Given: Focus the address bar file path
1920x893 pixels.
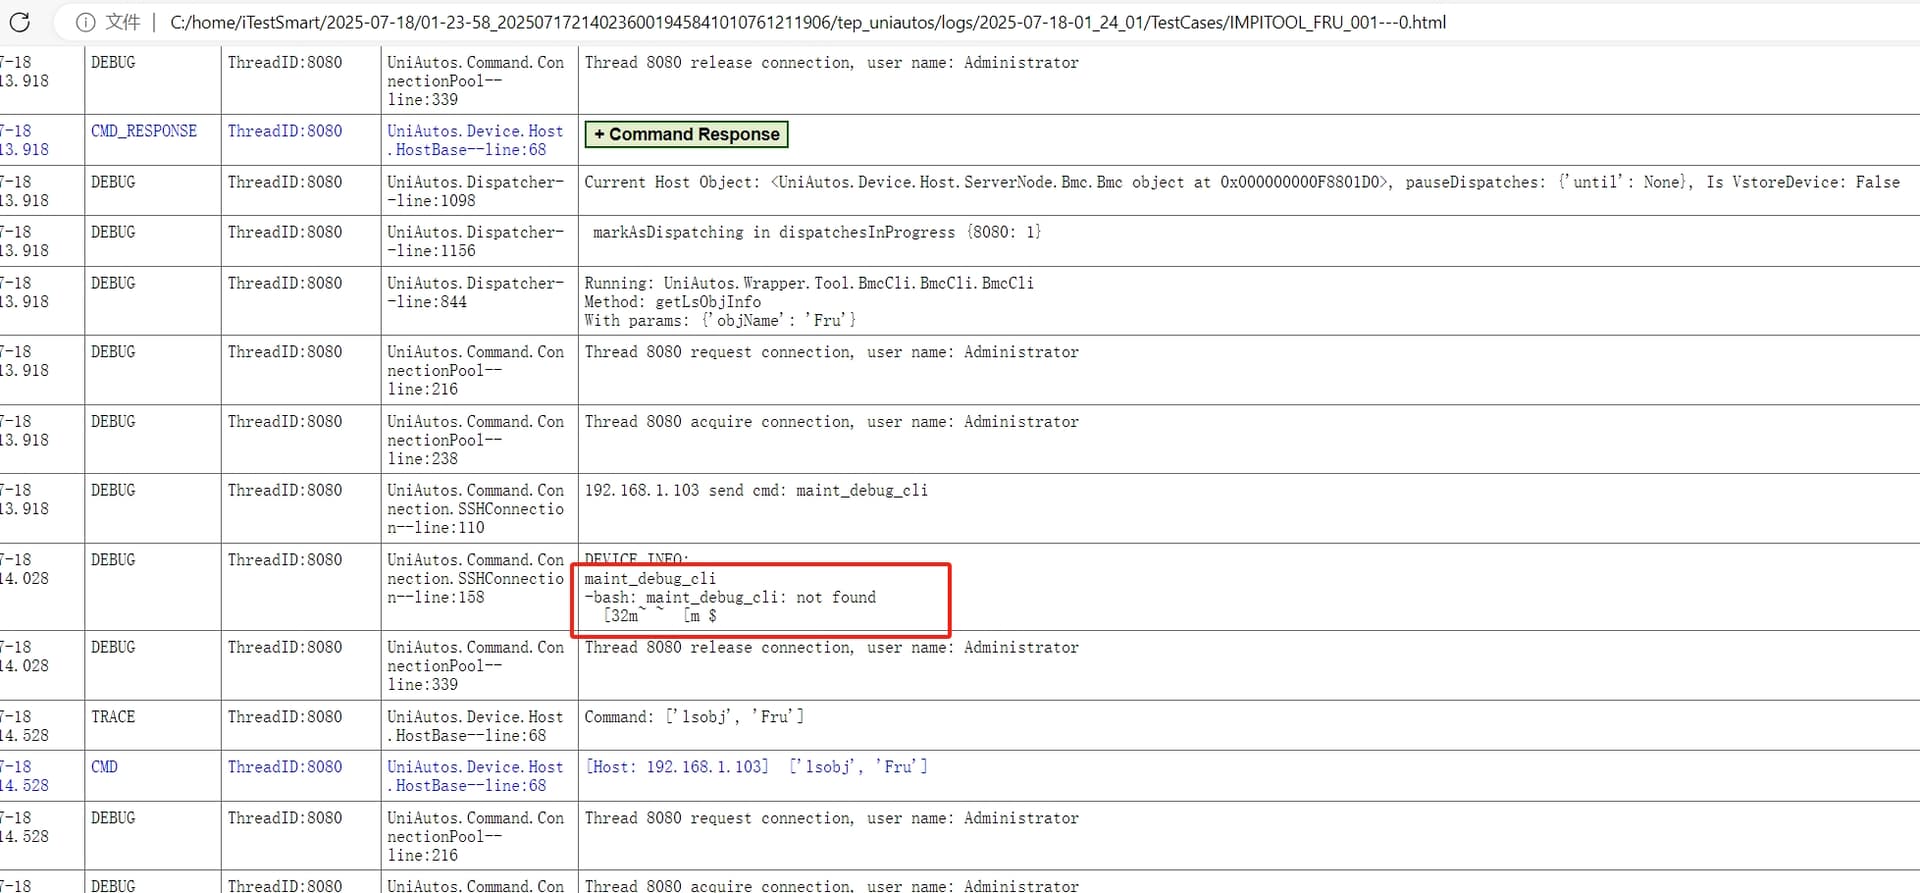Looking at the screenshot, I should [x=807, y=22].
